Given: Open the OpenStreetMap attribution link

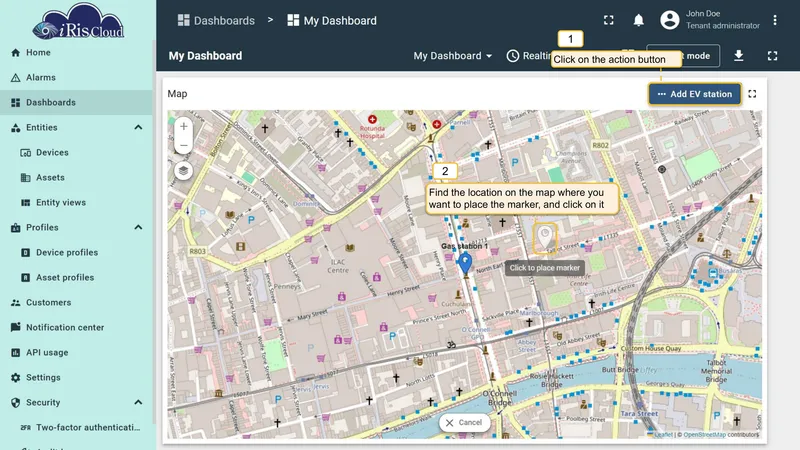Looking at the screenshot, I should pos(704,435).
